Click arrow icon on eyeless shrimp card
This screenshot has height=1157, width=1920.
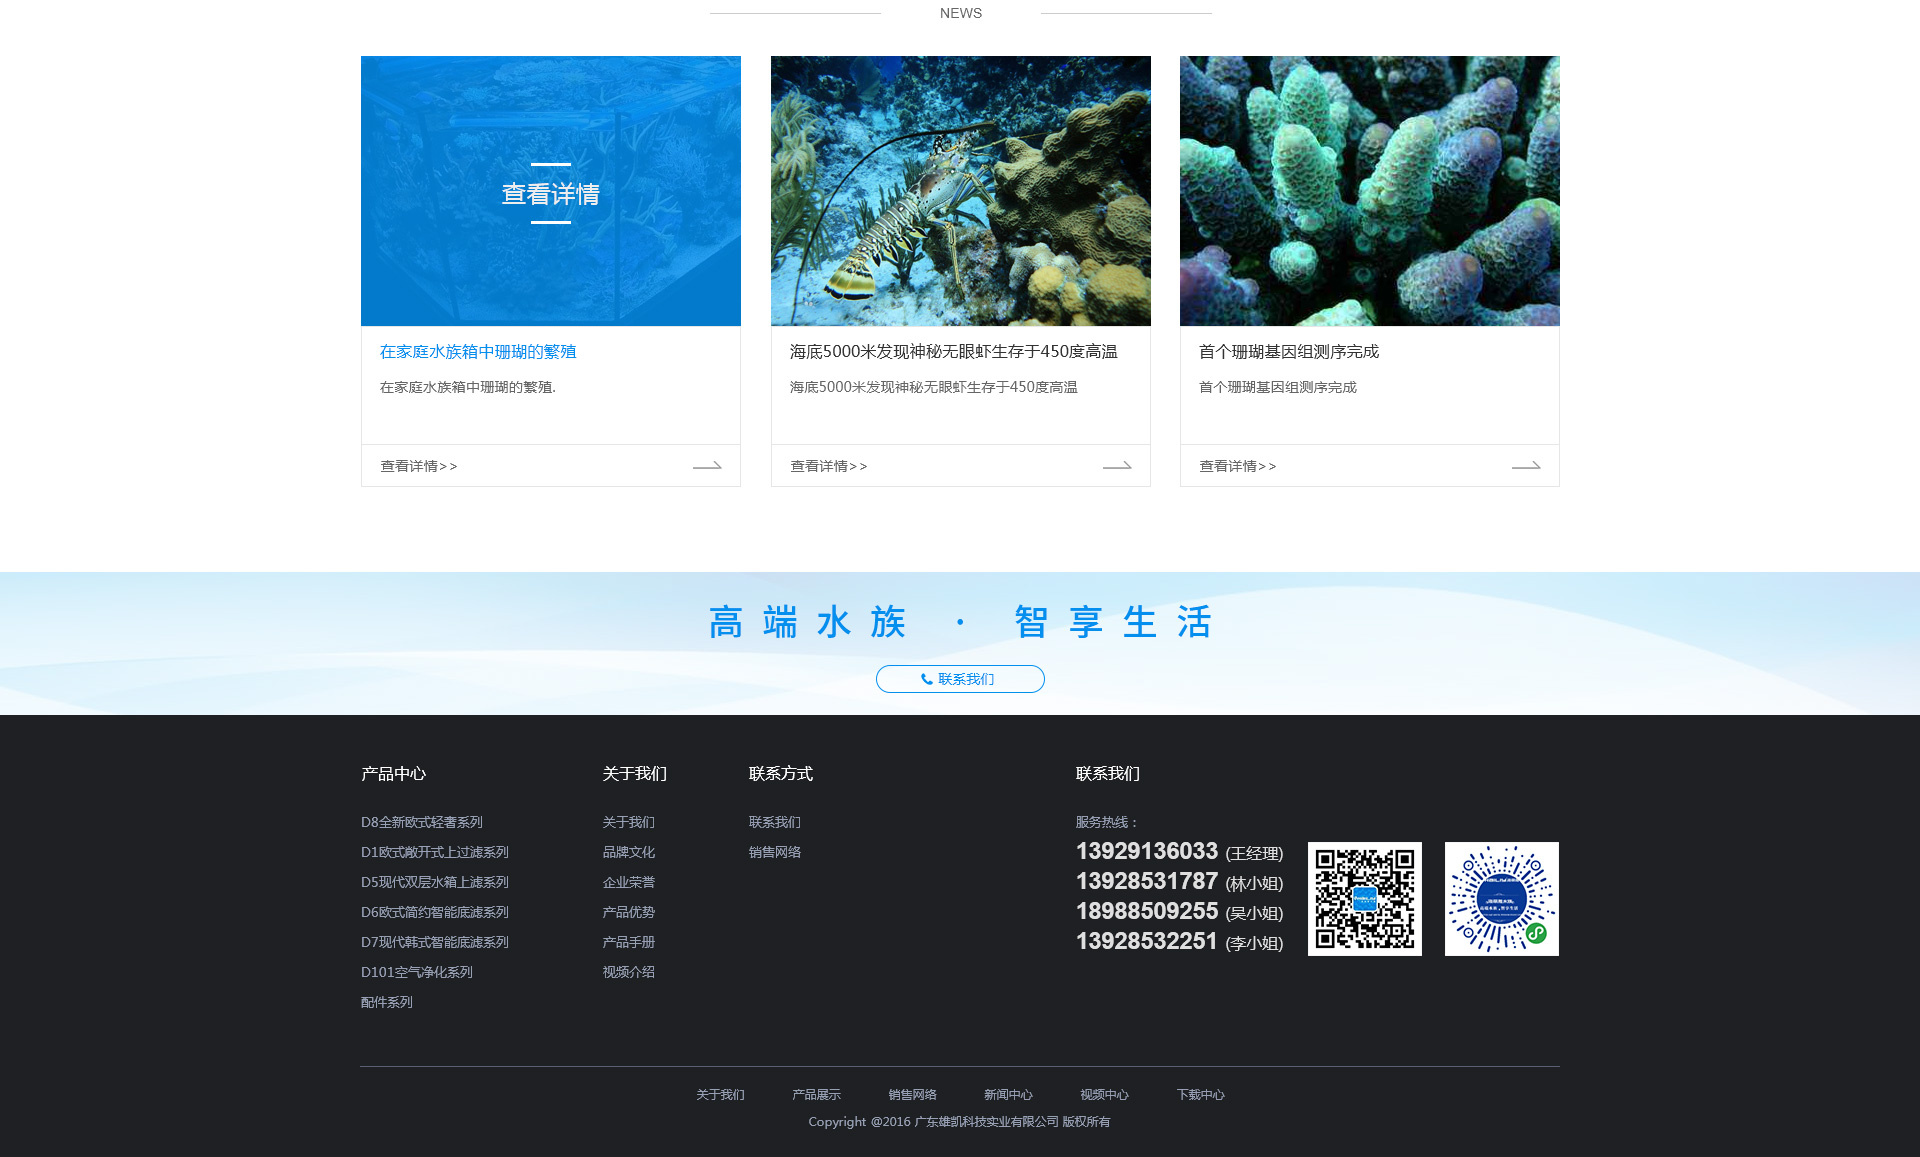tap(1117, 466)
